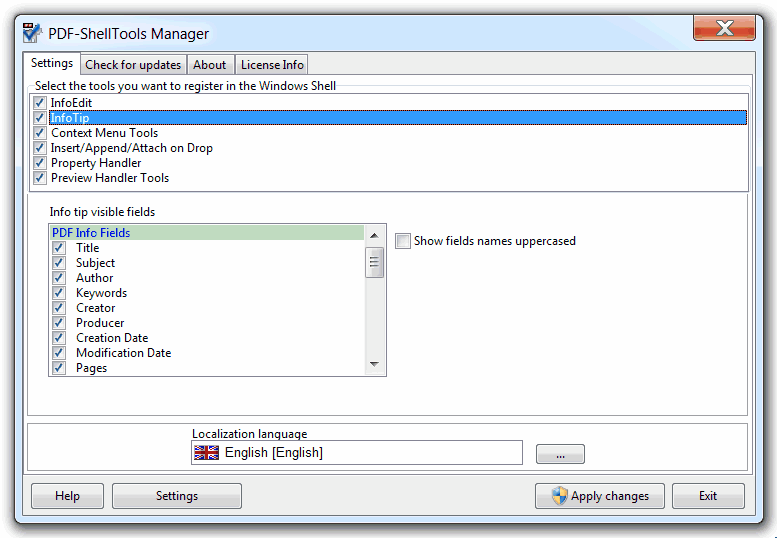Click the Settings button at the bottom
This screenshot has height=538, width=777.
177,496
